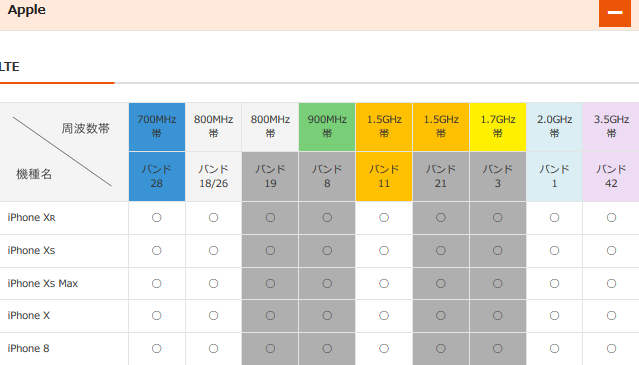Viewport: 639px width, 365px height.
Task: Click the バンド 21 header cell
Action: [x=441, y=176]
